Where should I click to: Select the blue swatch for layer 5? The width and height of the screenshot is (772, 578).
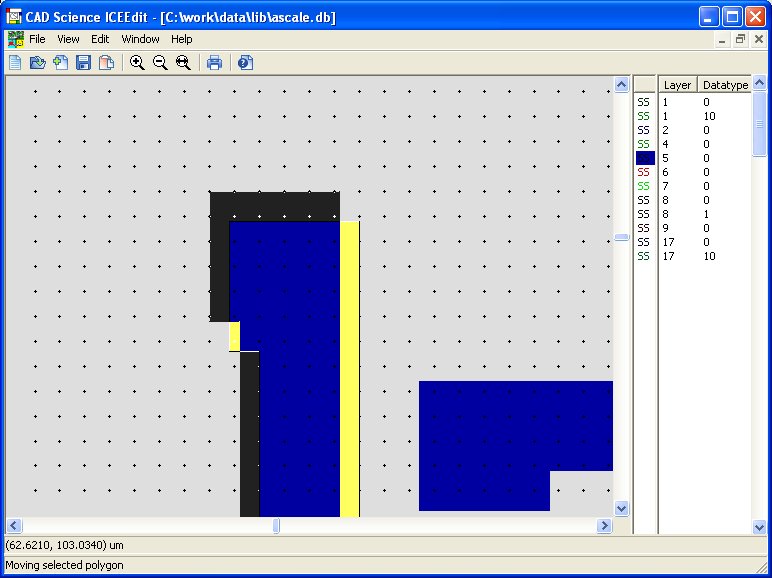coord(645,158)
